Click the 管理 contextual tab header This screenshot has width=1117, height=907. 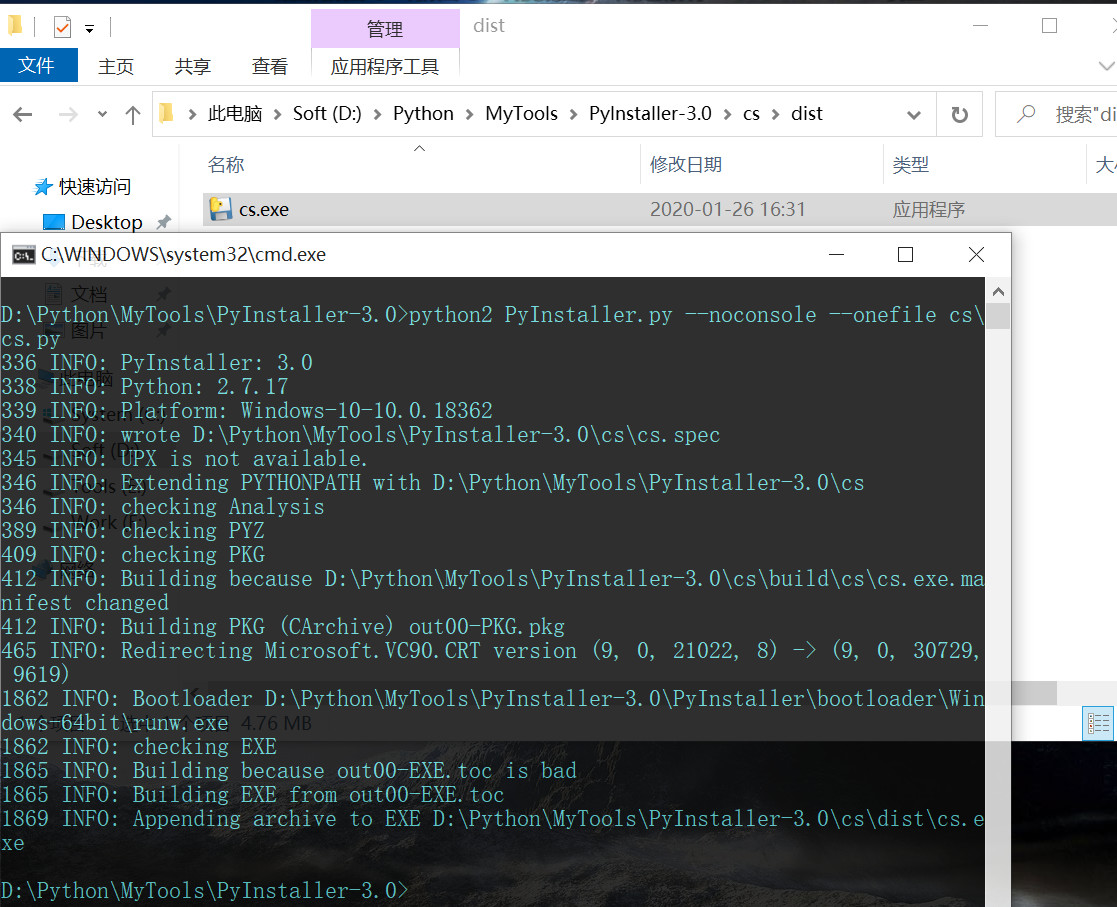tap(385, 28)
